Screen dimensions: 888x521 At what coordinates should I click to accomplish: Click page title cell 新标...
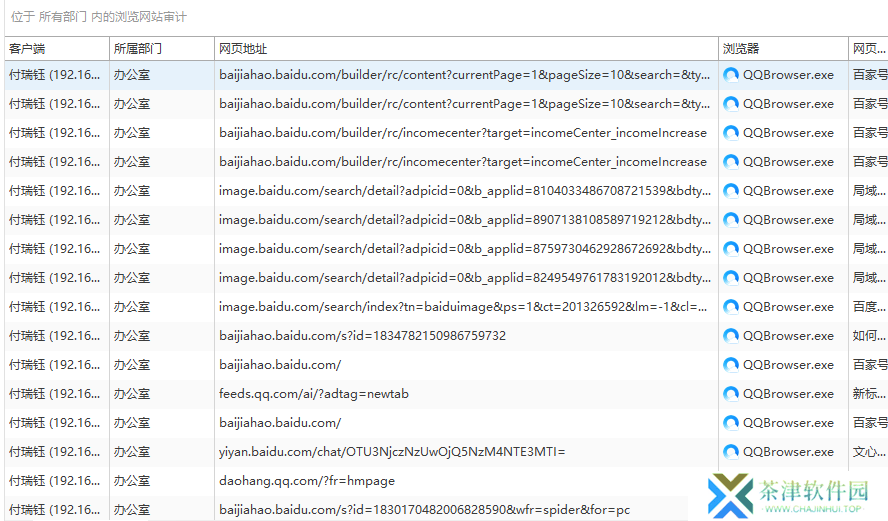(869, 394)
